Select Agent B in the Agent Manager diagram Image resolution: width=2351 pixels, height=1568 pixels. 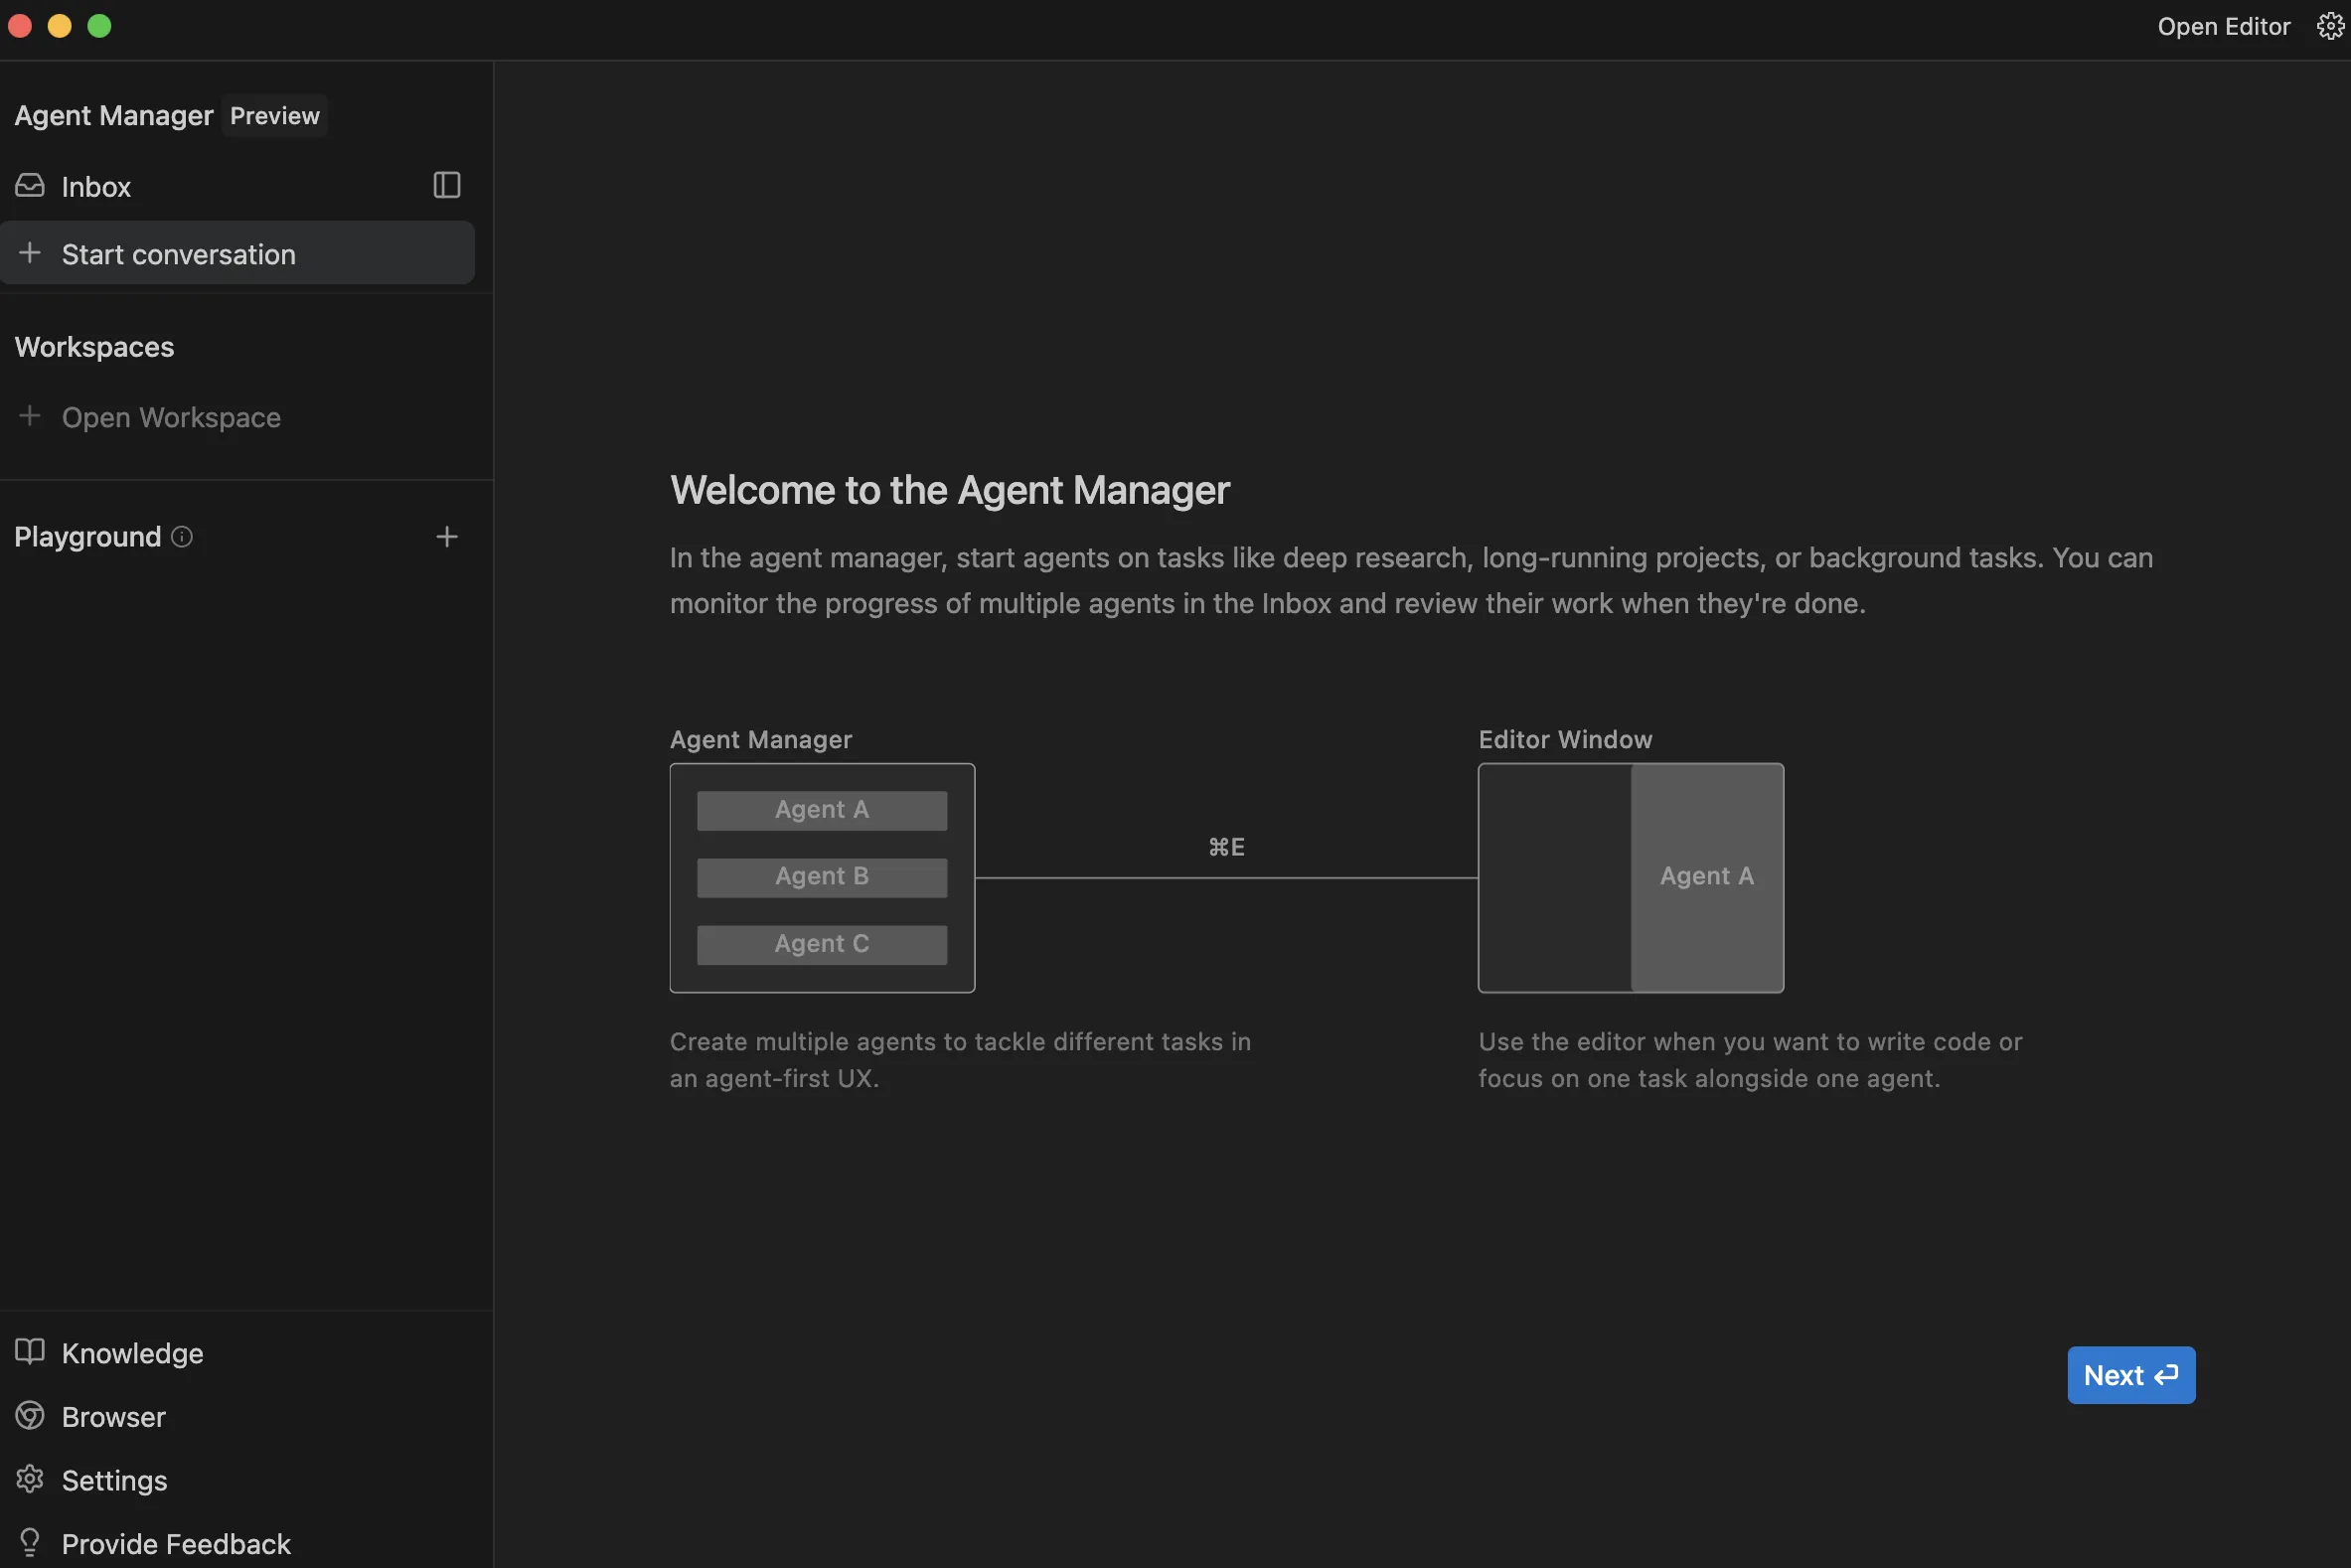820,876
